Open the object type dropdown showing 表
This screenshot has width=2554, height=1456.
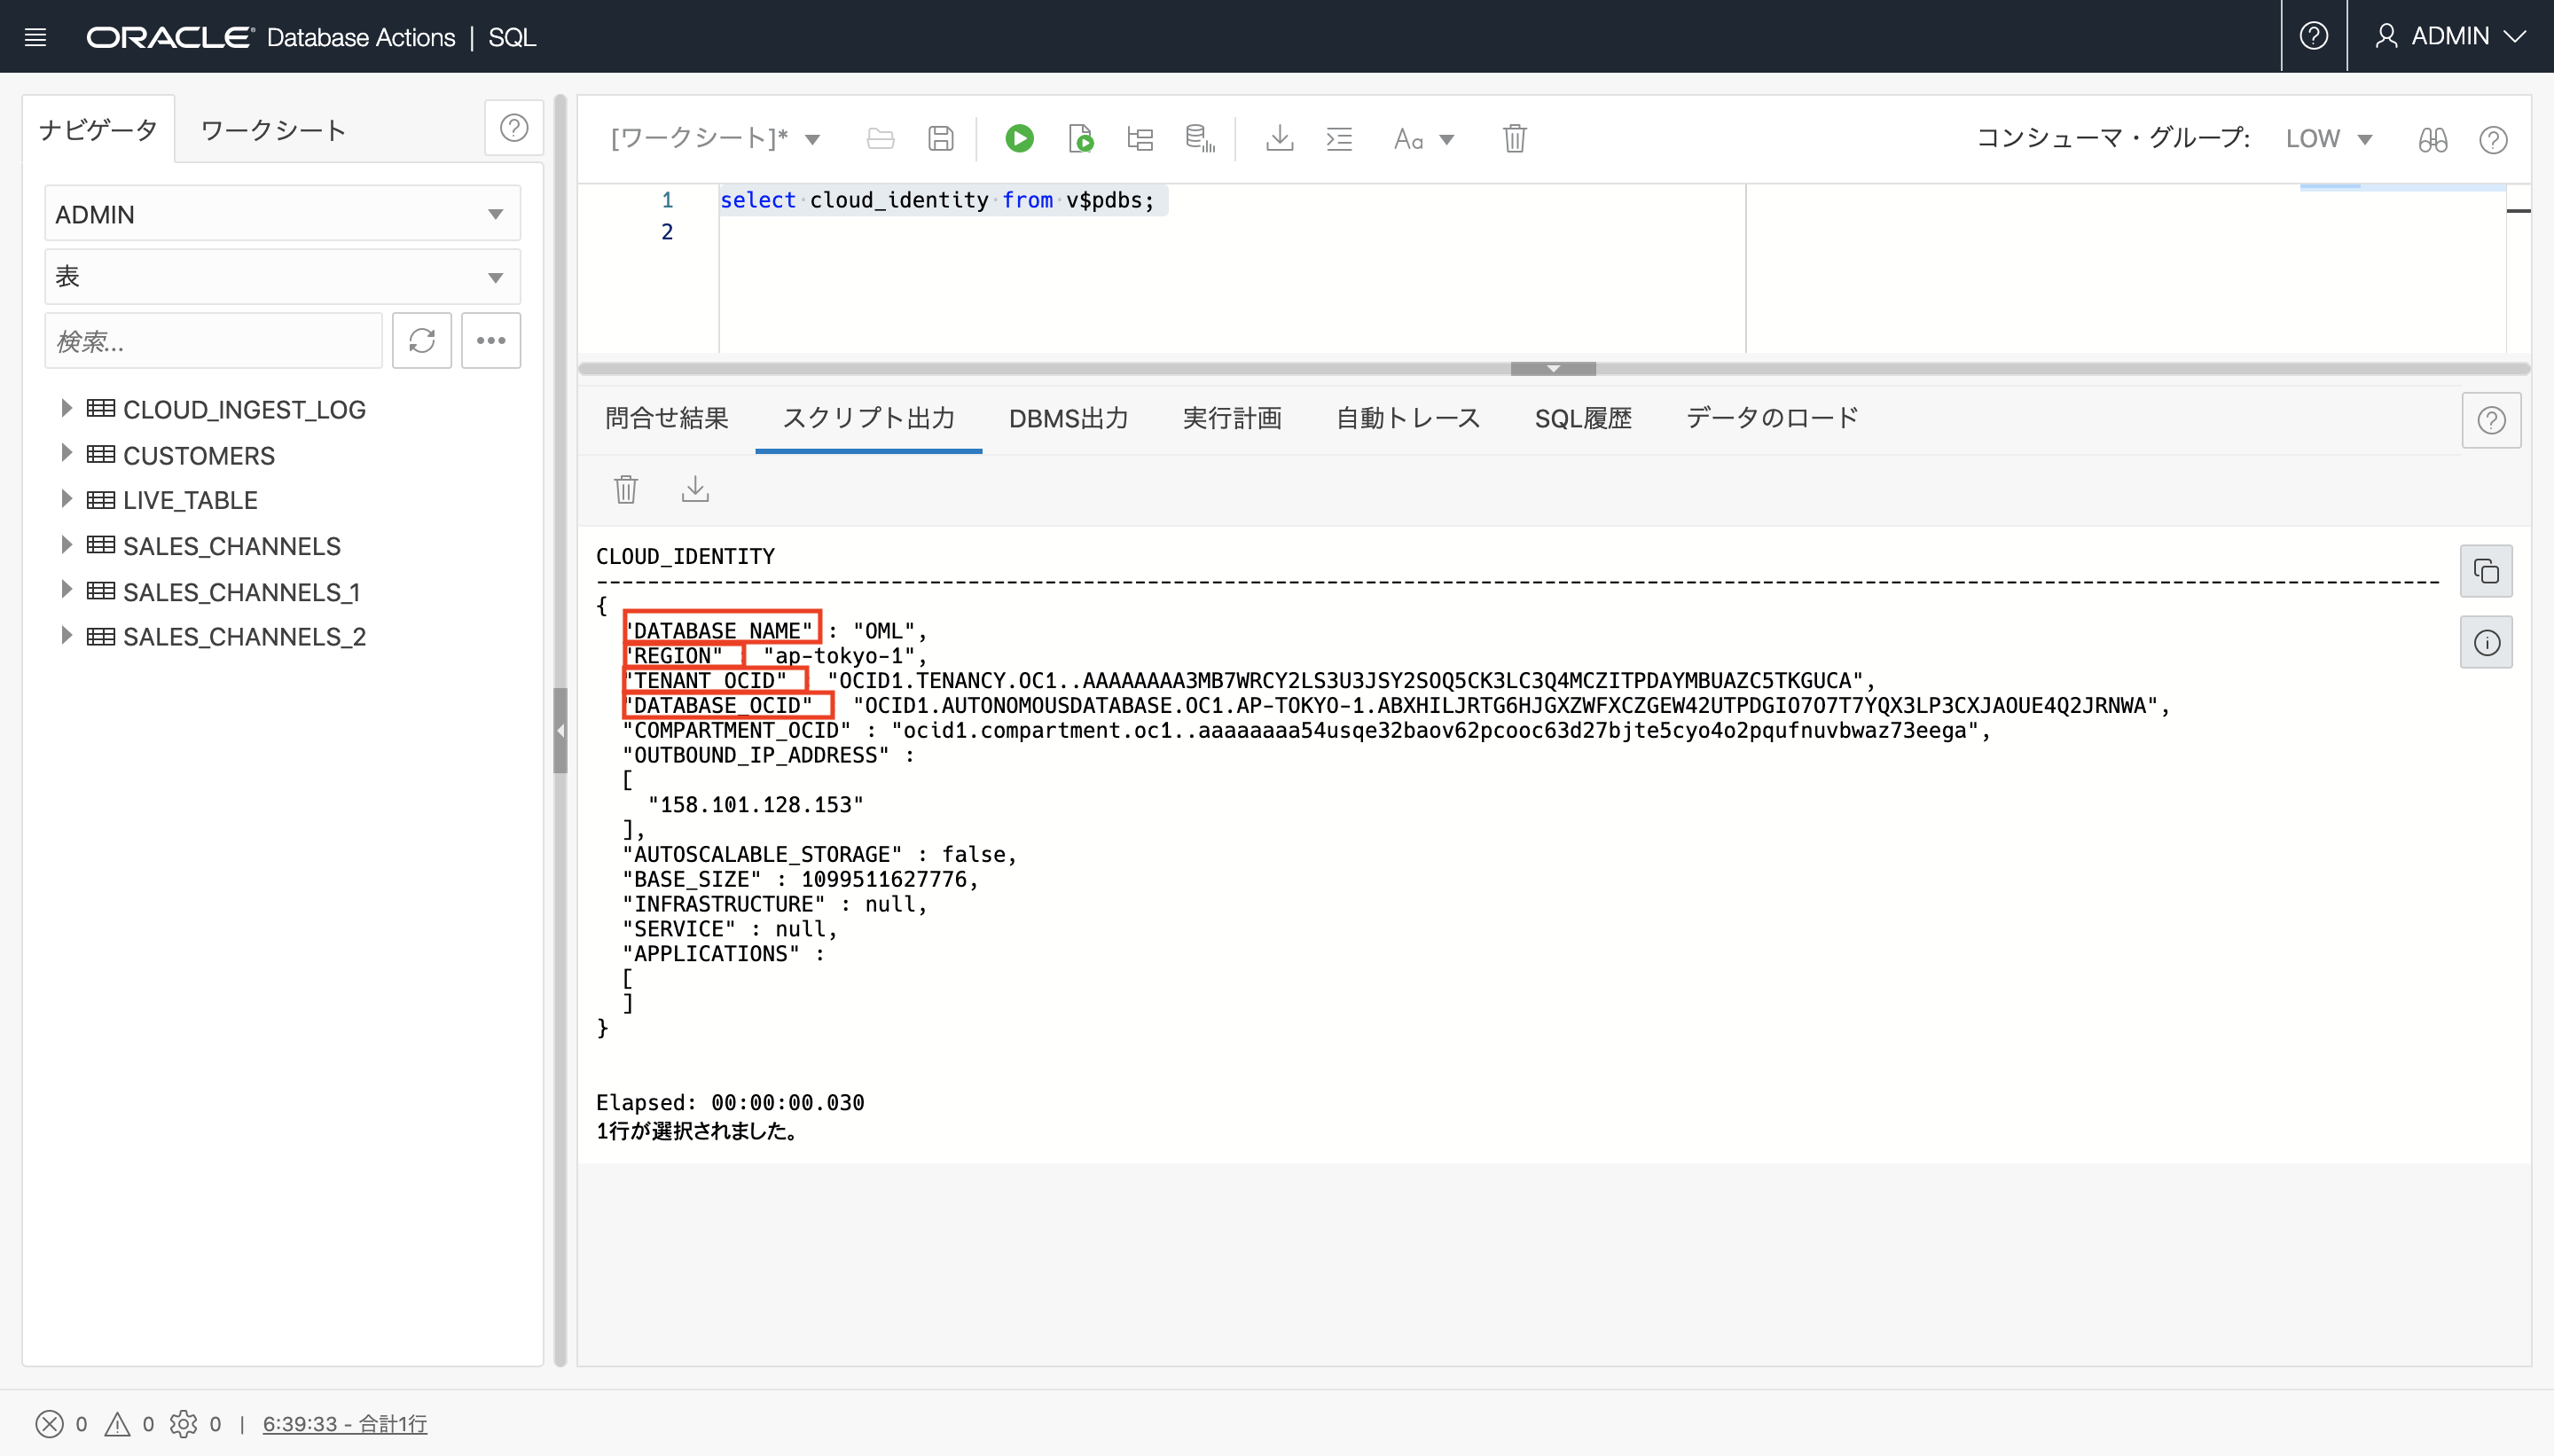point(282,277)
